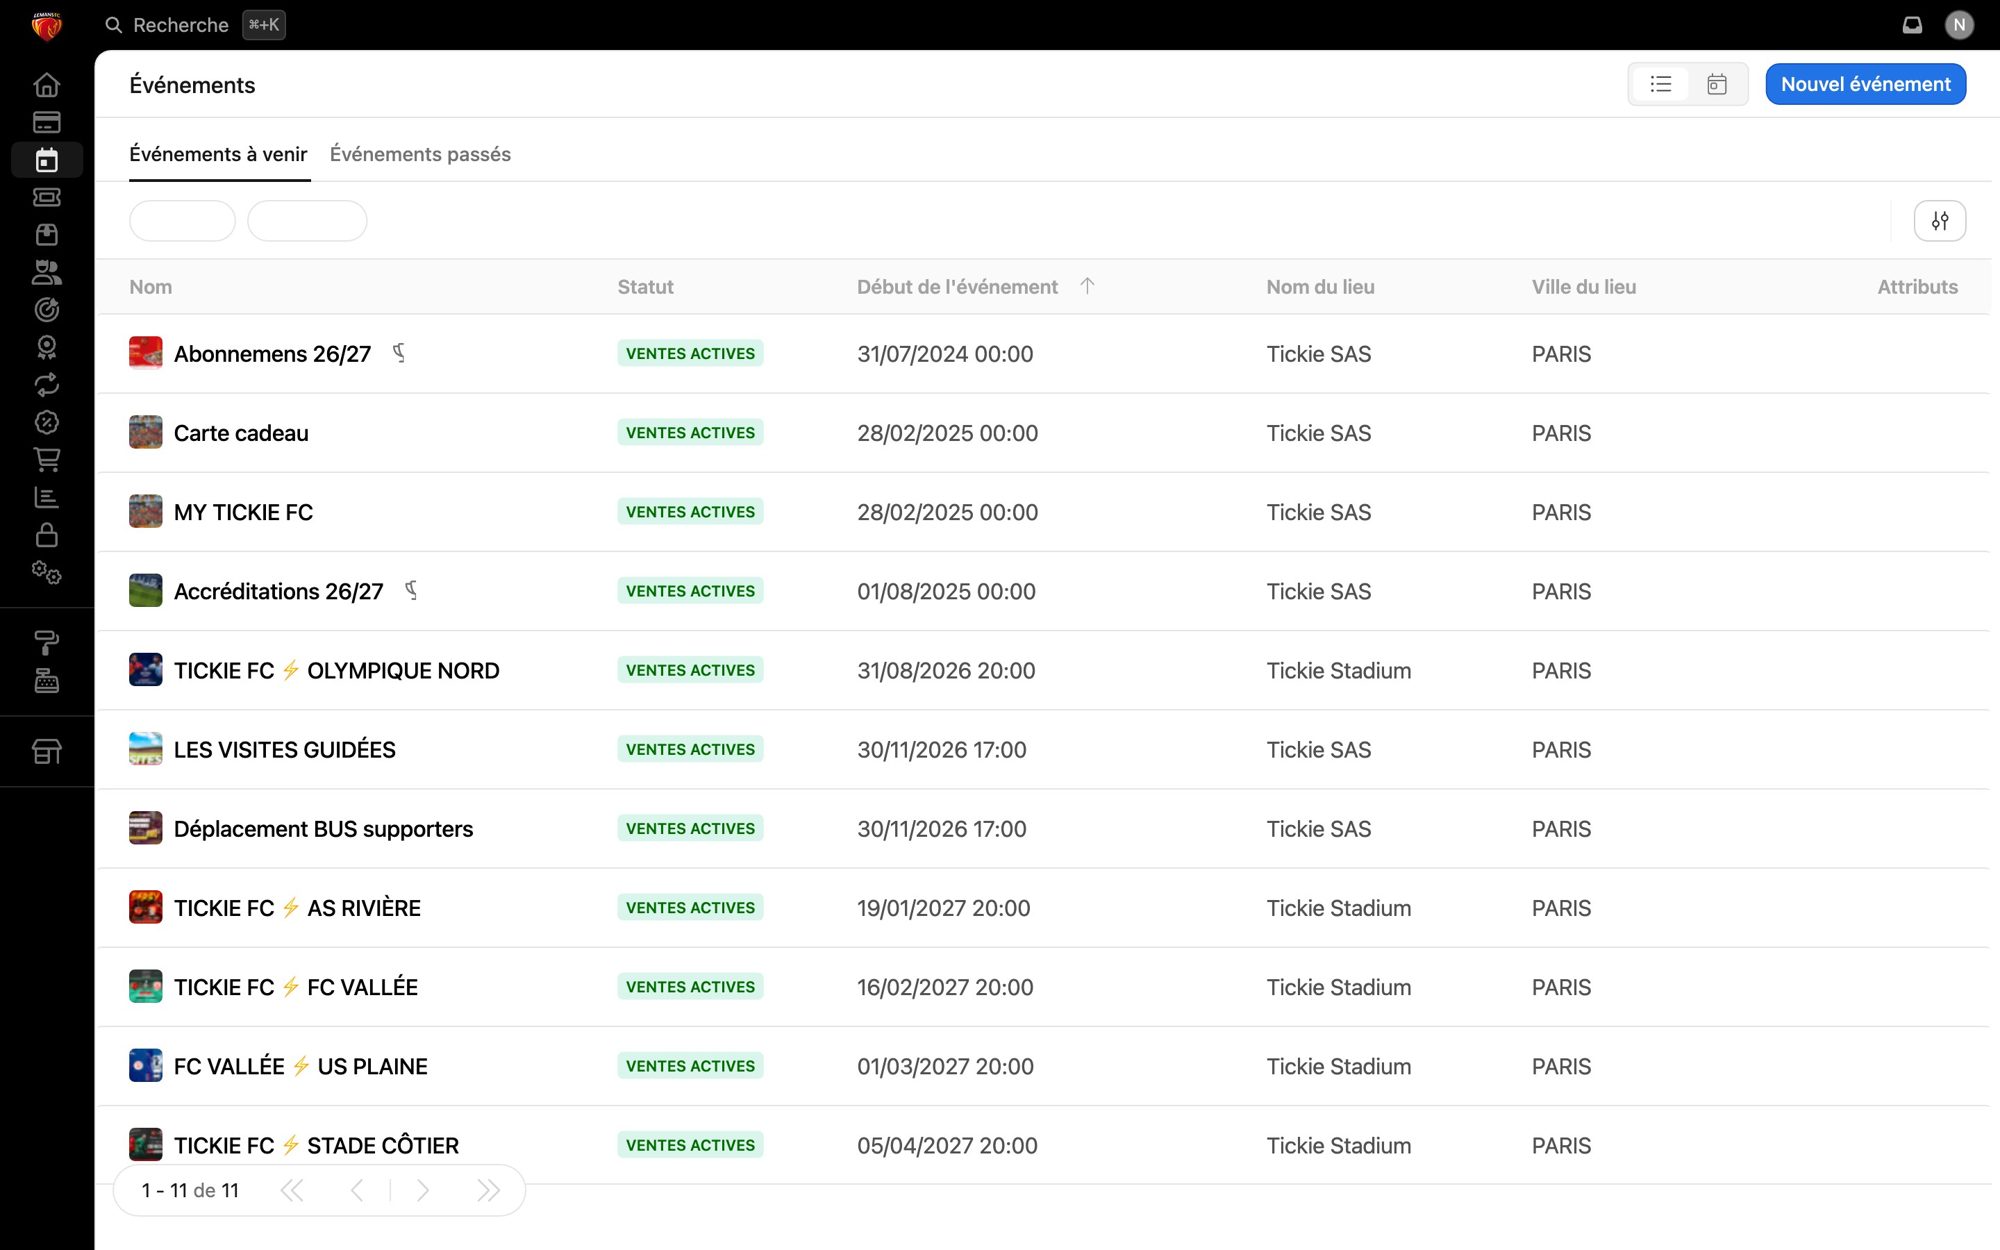Open the padlock sidebar icon
This screenshot has height=1250, width=2000.
click(x=46, y=535)
